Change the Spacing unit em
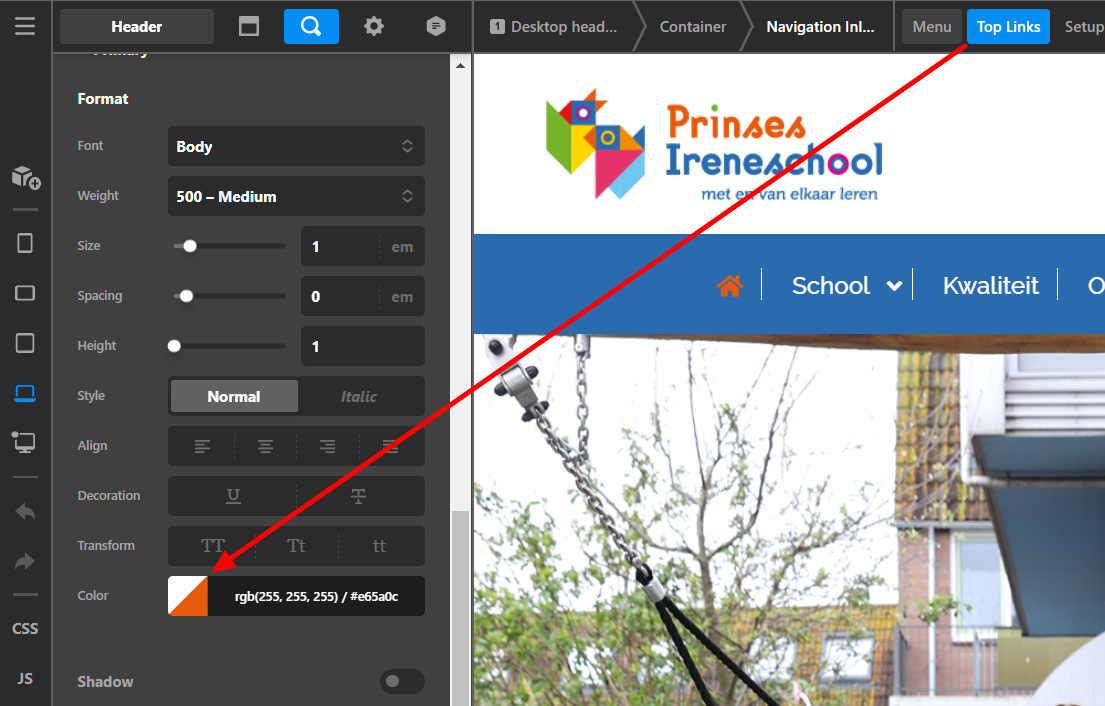1105x706 pixels. [402, 297]
